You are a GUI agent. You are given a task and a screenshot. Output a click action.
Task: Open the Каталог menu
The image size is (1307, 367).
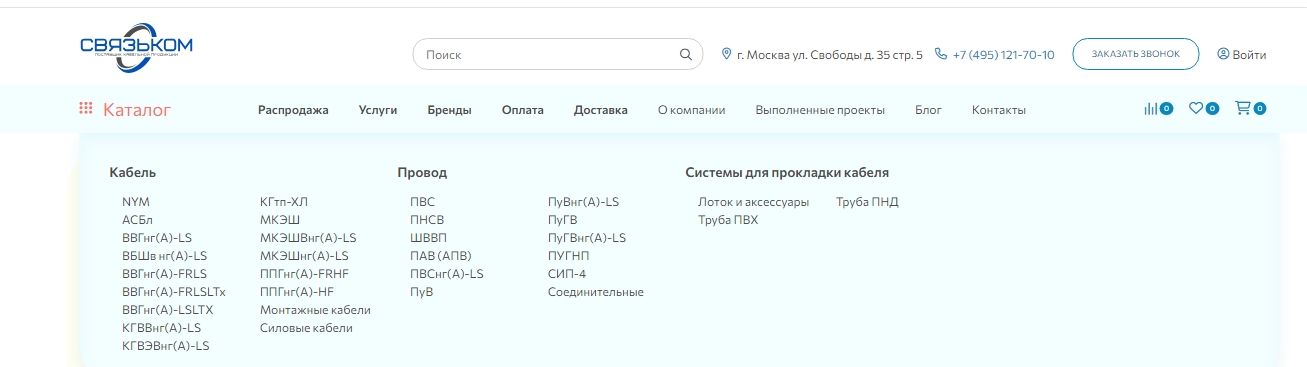137,110
